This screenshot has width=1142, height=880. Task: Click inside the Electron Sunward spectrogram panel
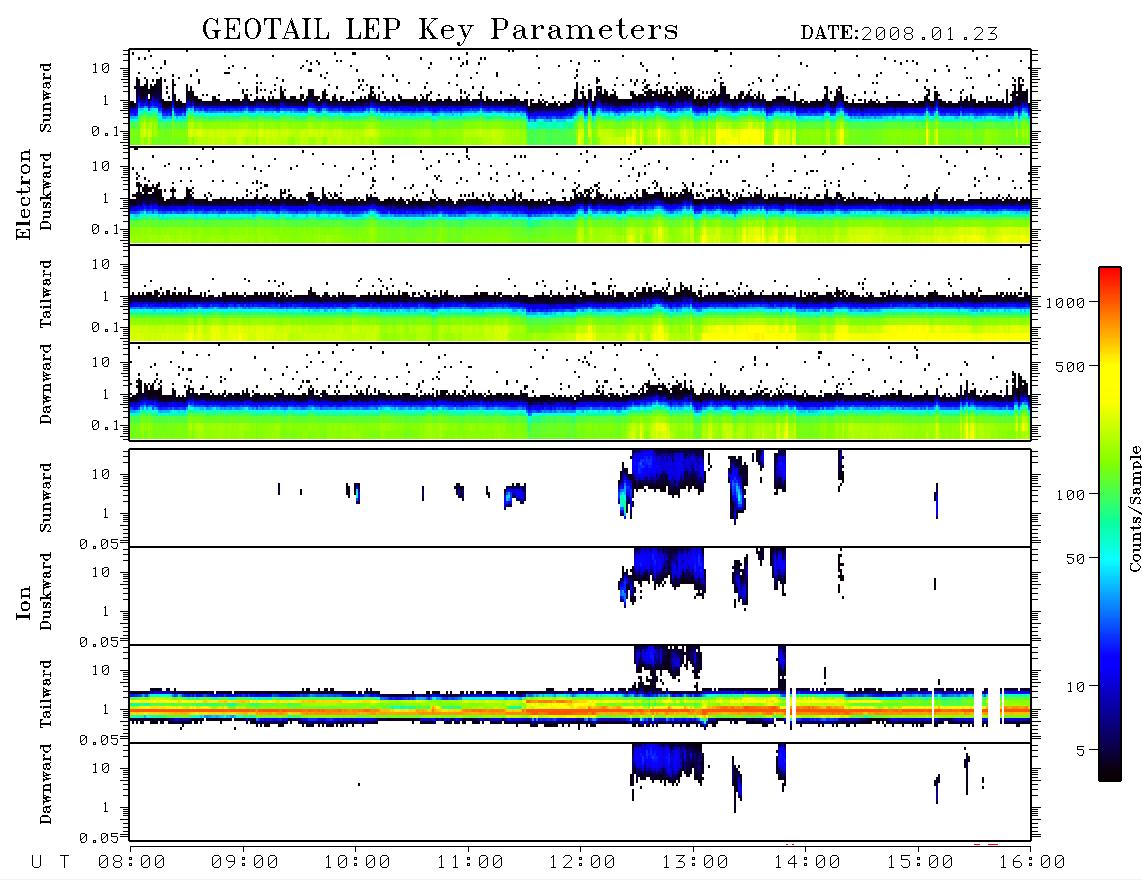tap(580, 98)
